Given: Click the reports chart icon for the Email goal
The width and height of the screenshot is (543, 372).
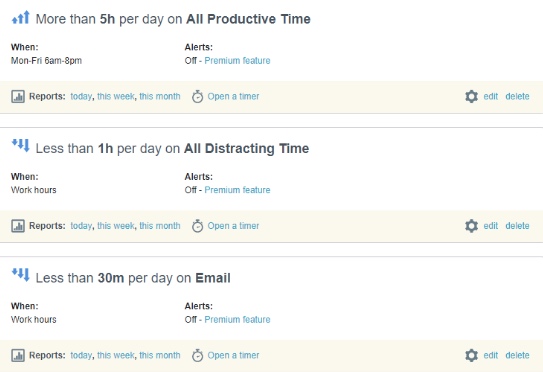Looking at the screenshot, I should point(18,355).
